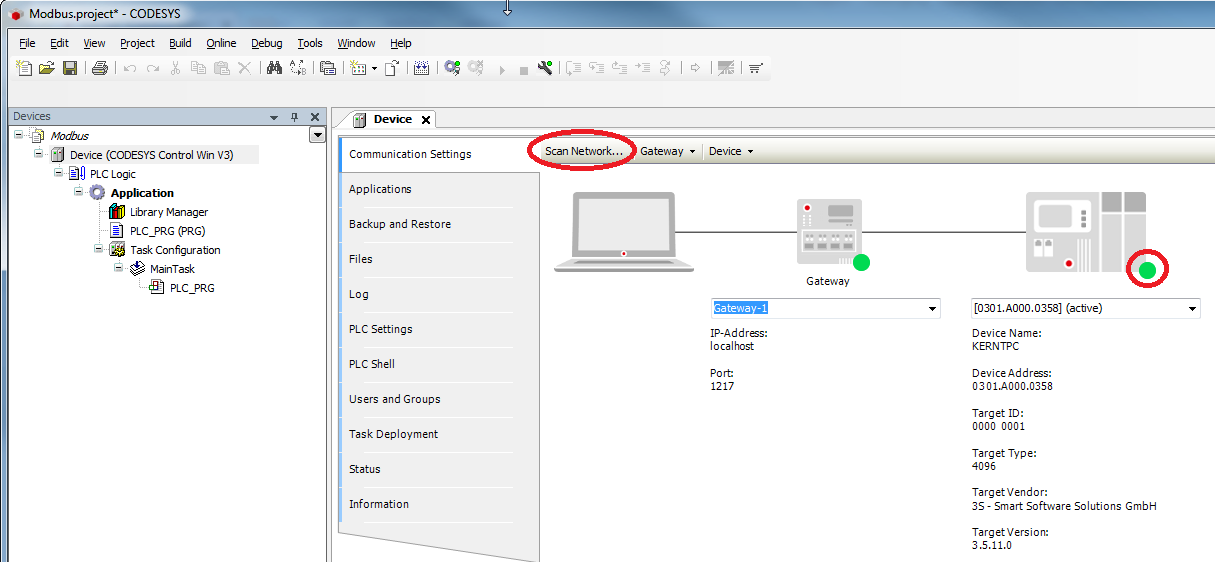Click the Scan Network button
The height and width of the screenshot is (562, 1215).
click(583, 151)
